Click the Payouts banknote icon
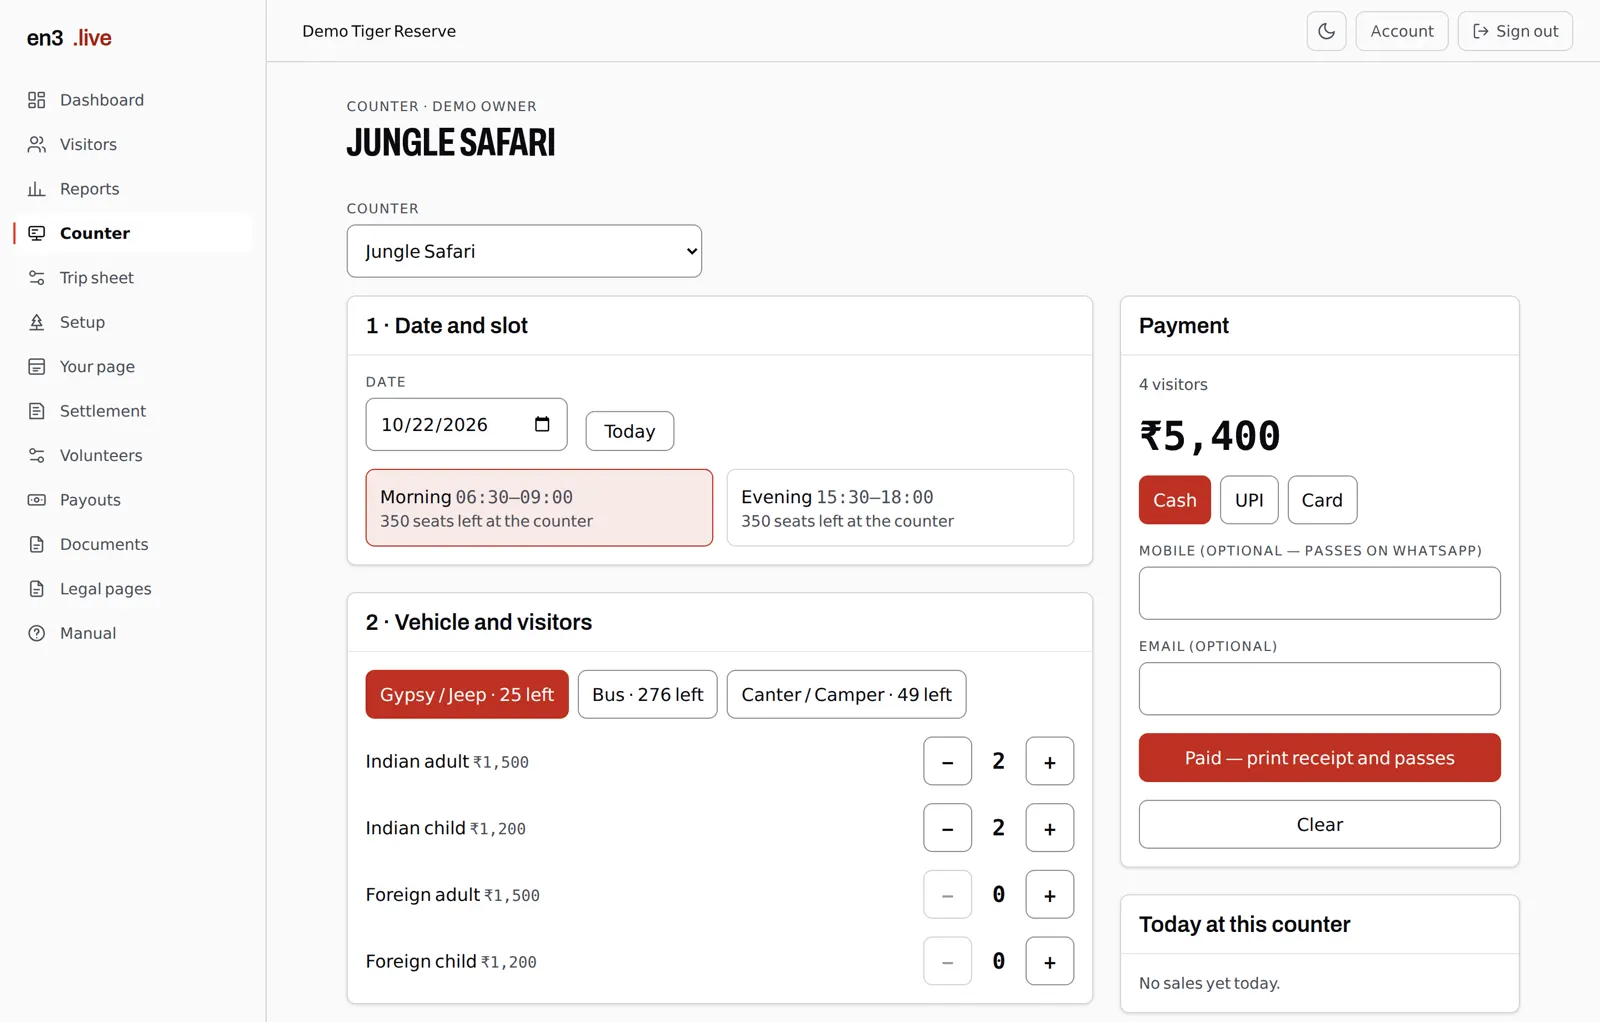Viewport: 1600px width, 1022px height. 37,500
